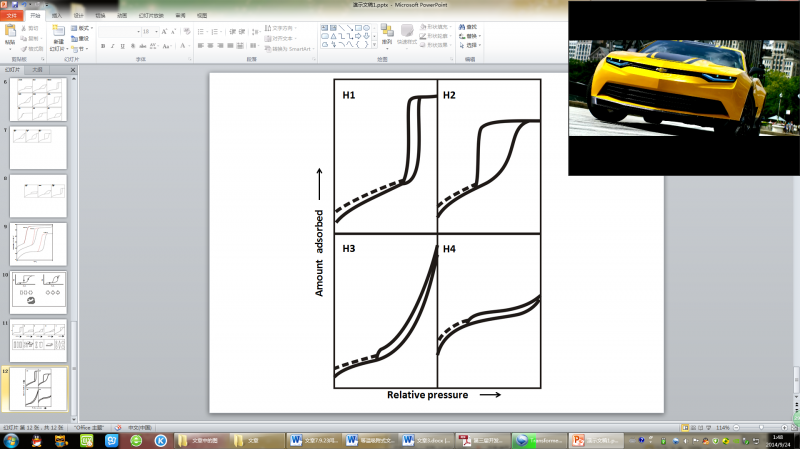
Task: Toggle italic text formatting
Action: [112, 45]
